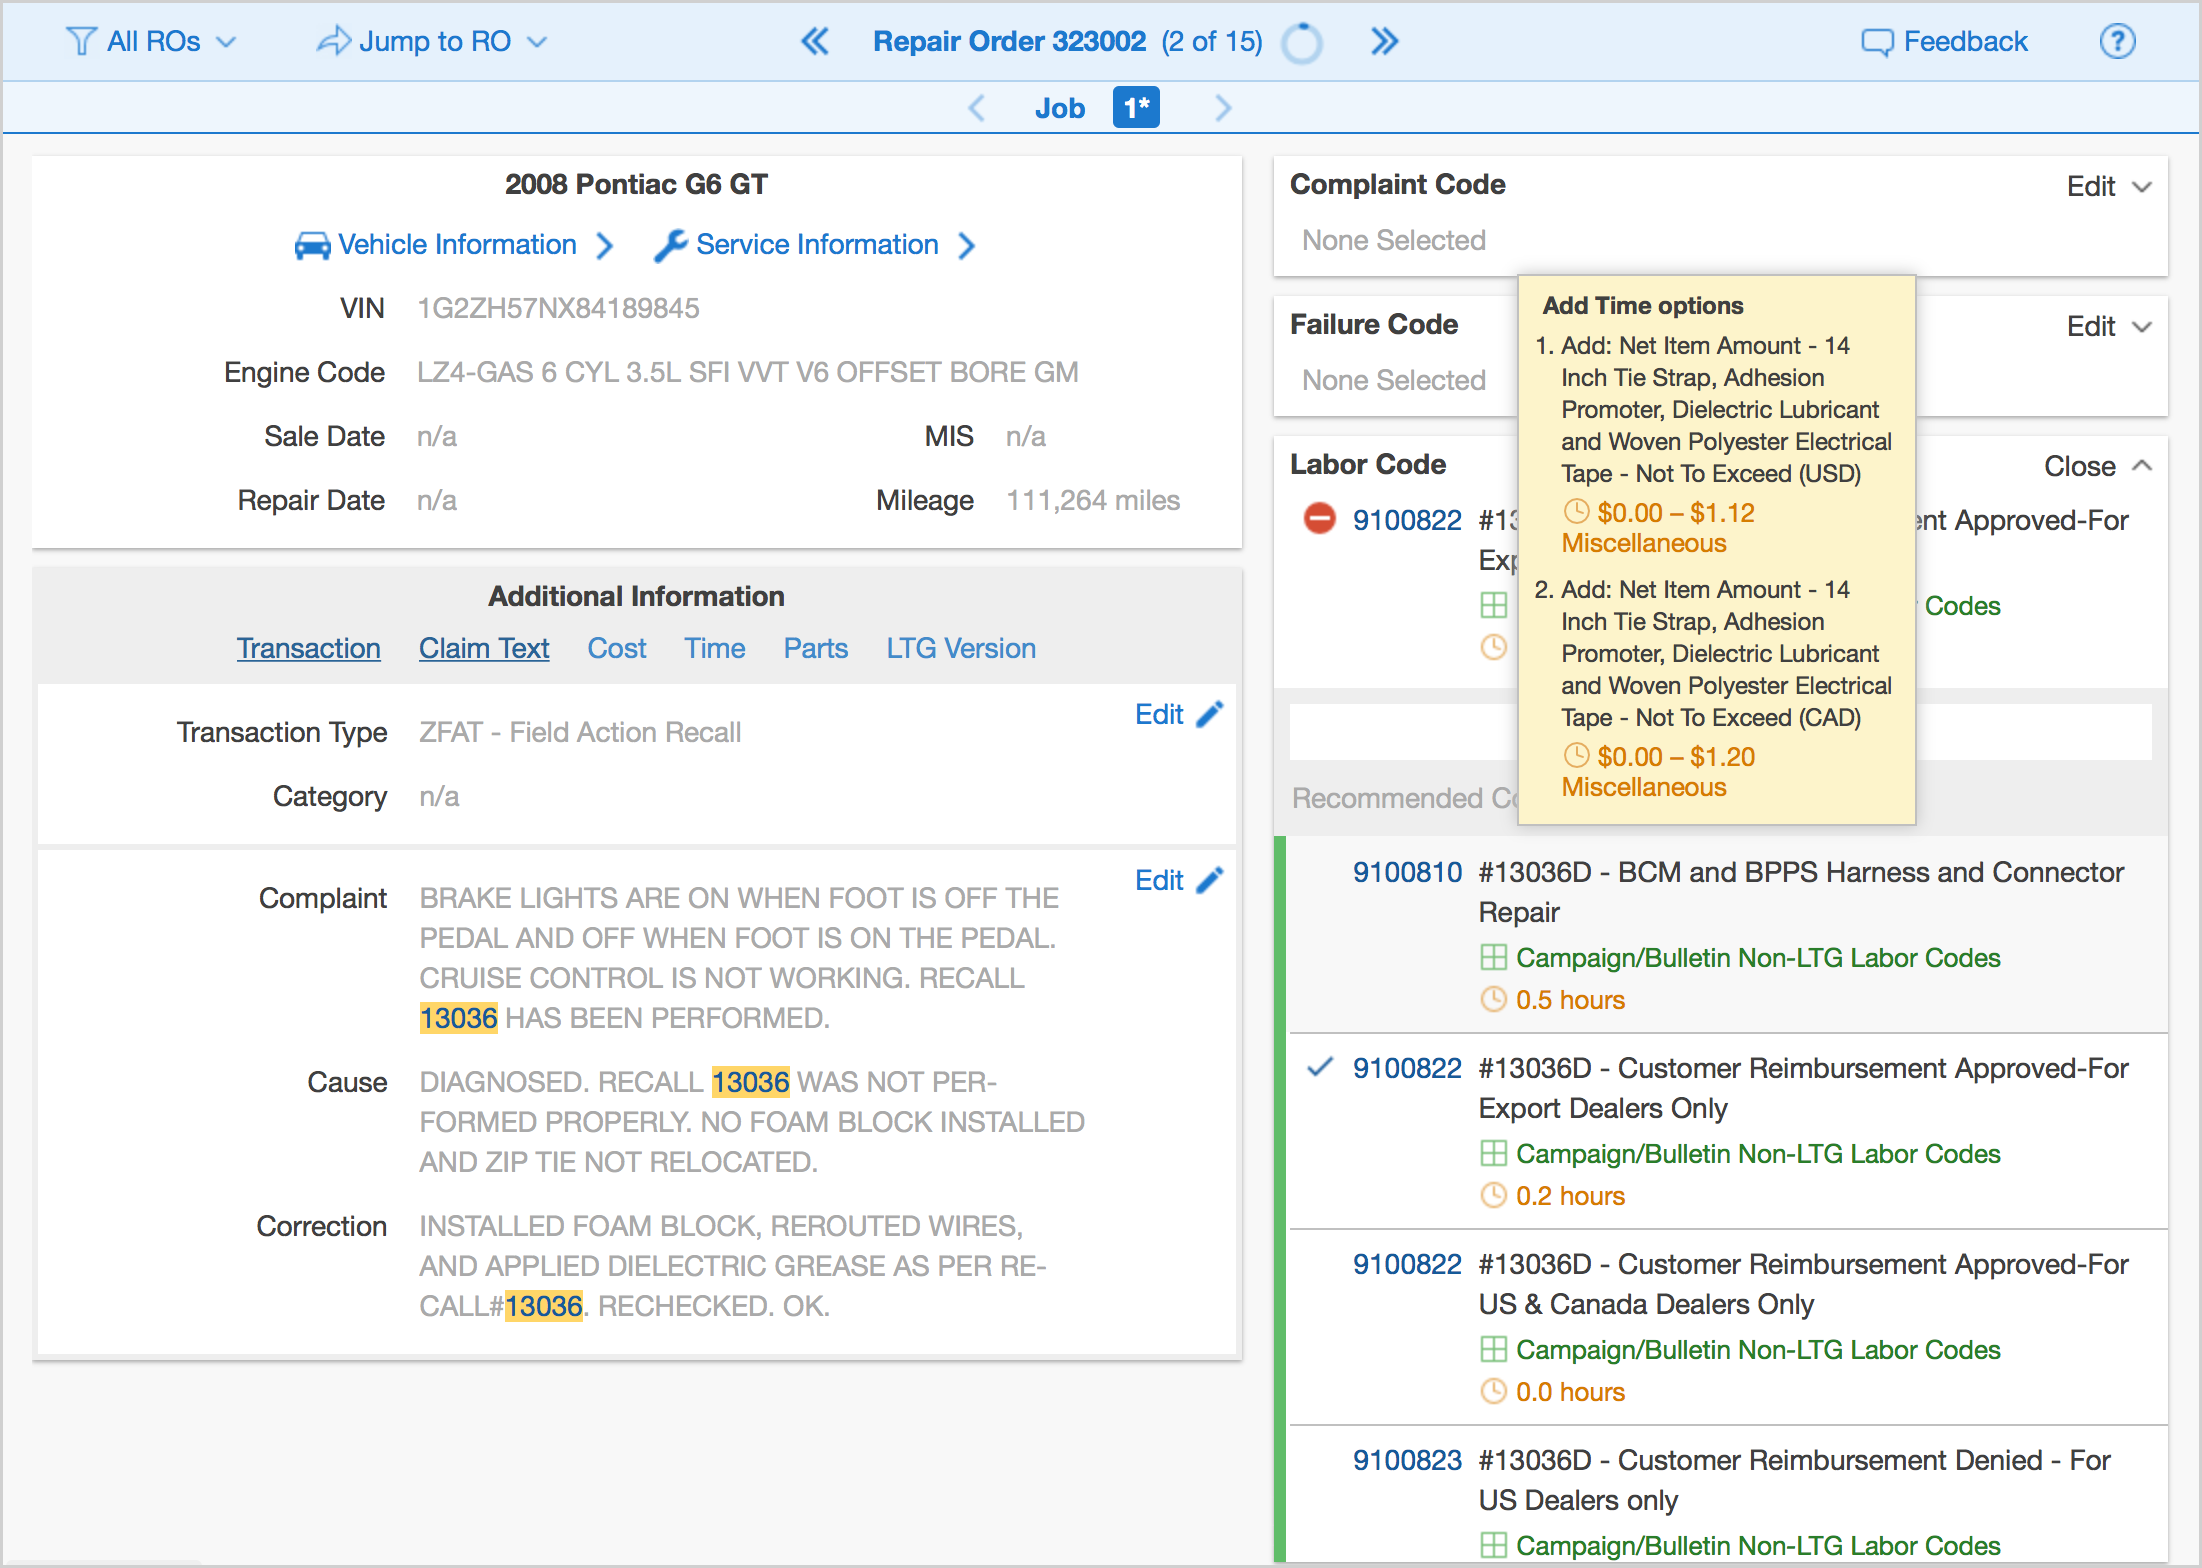Select 9100822 Export Dealers Only code
Image resolution: width=2202 pixels, height=1568 pixels.
pos(1407,1068)
